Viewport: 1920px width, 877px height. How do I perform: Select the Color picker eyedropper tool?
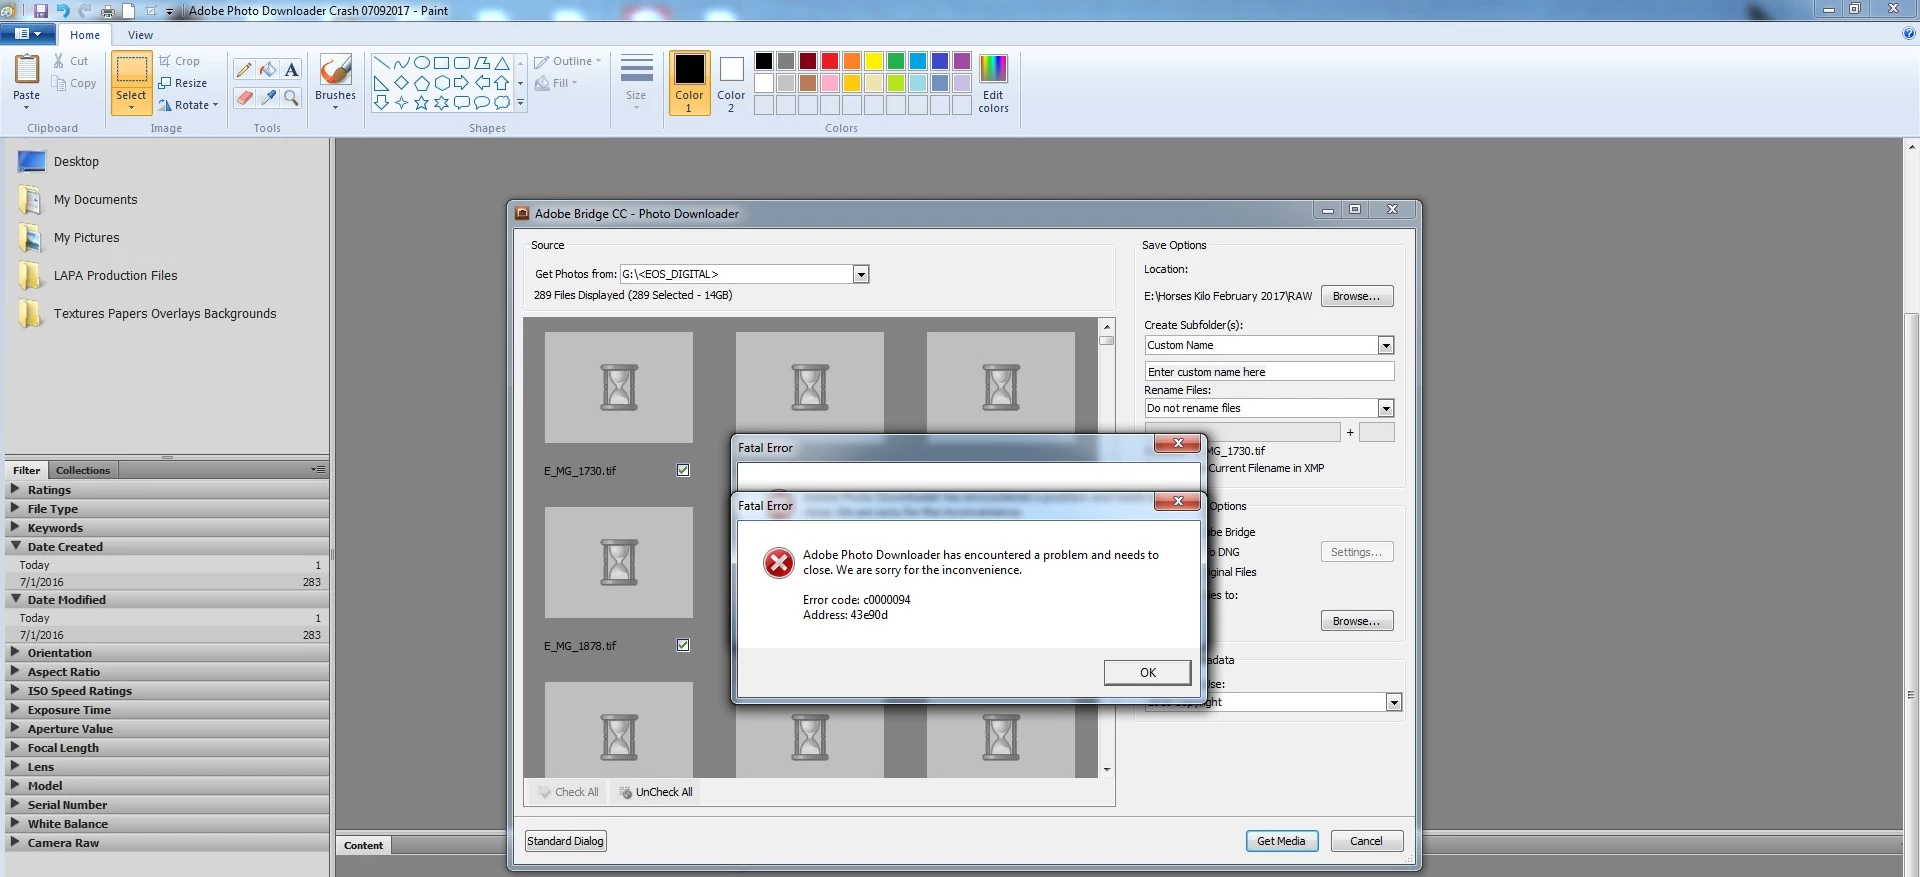(x=267, y=97)
